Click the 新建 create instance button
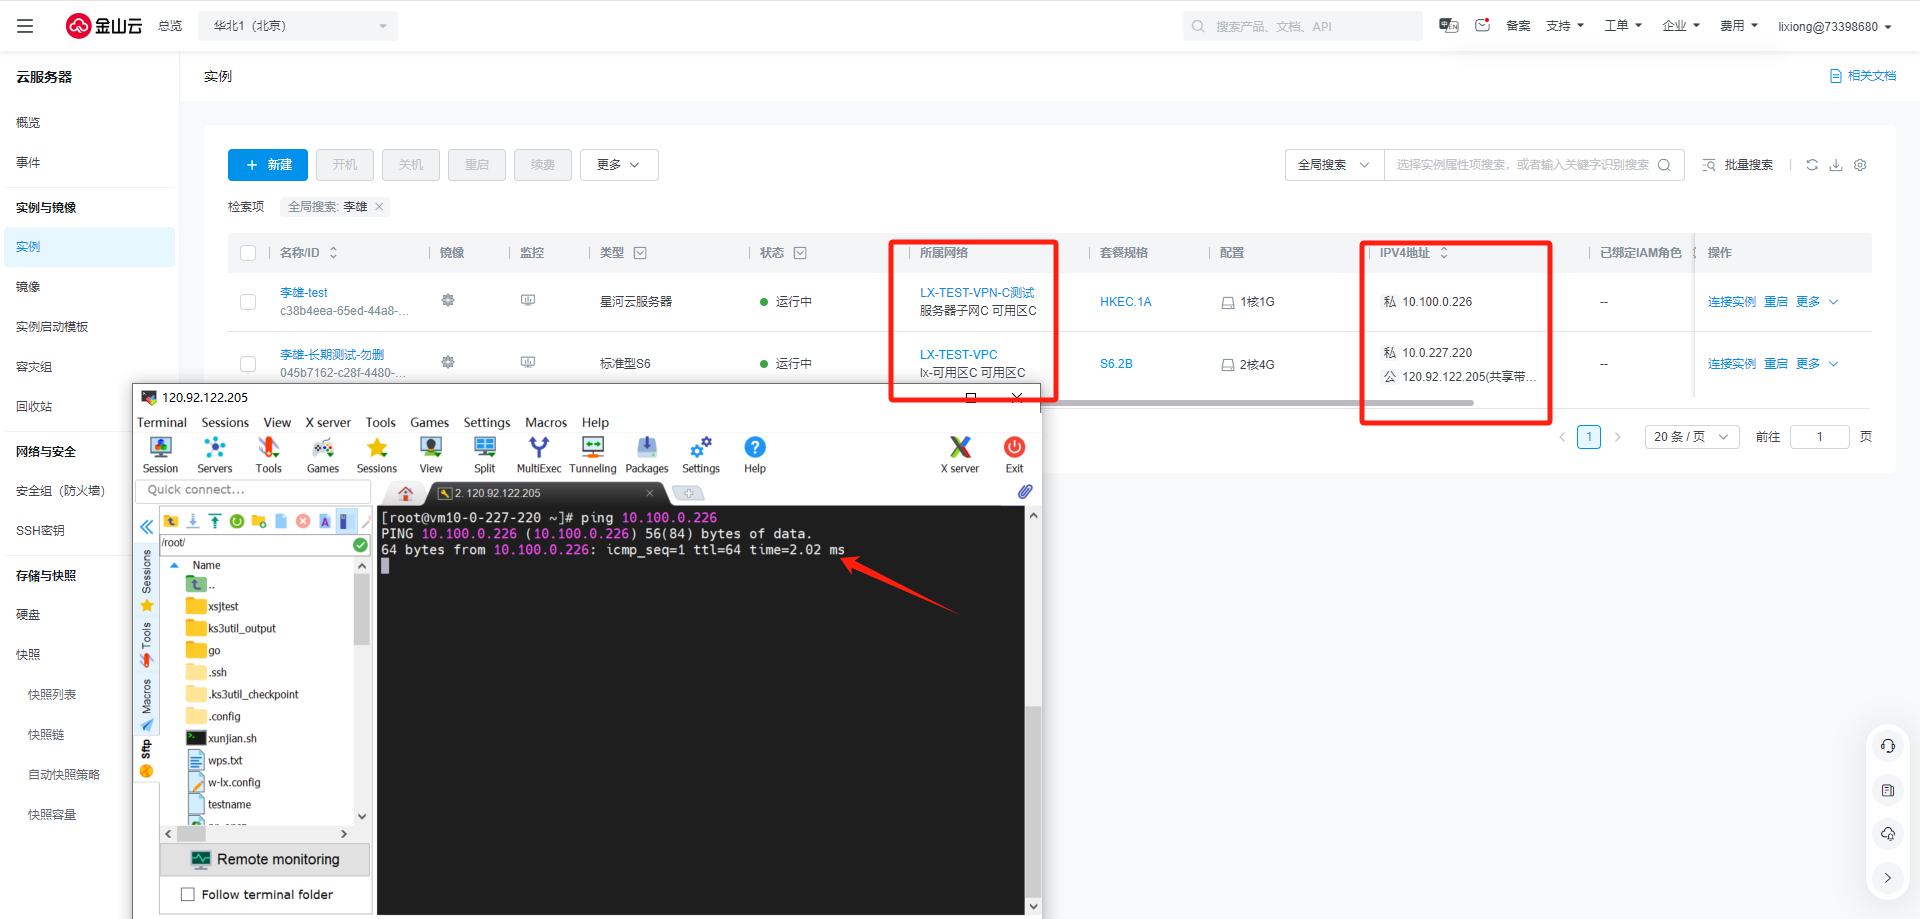Viewport: 1920px width, 919px height. click(x=268, y=165)
